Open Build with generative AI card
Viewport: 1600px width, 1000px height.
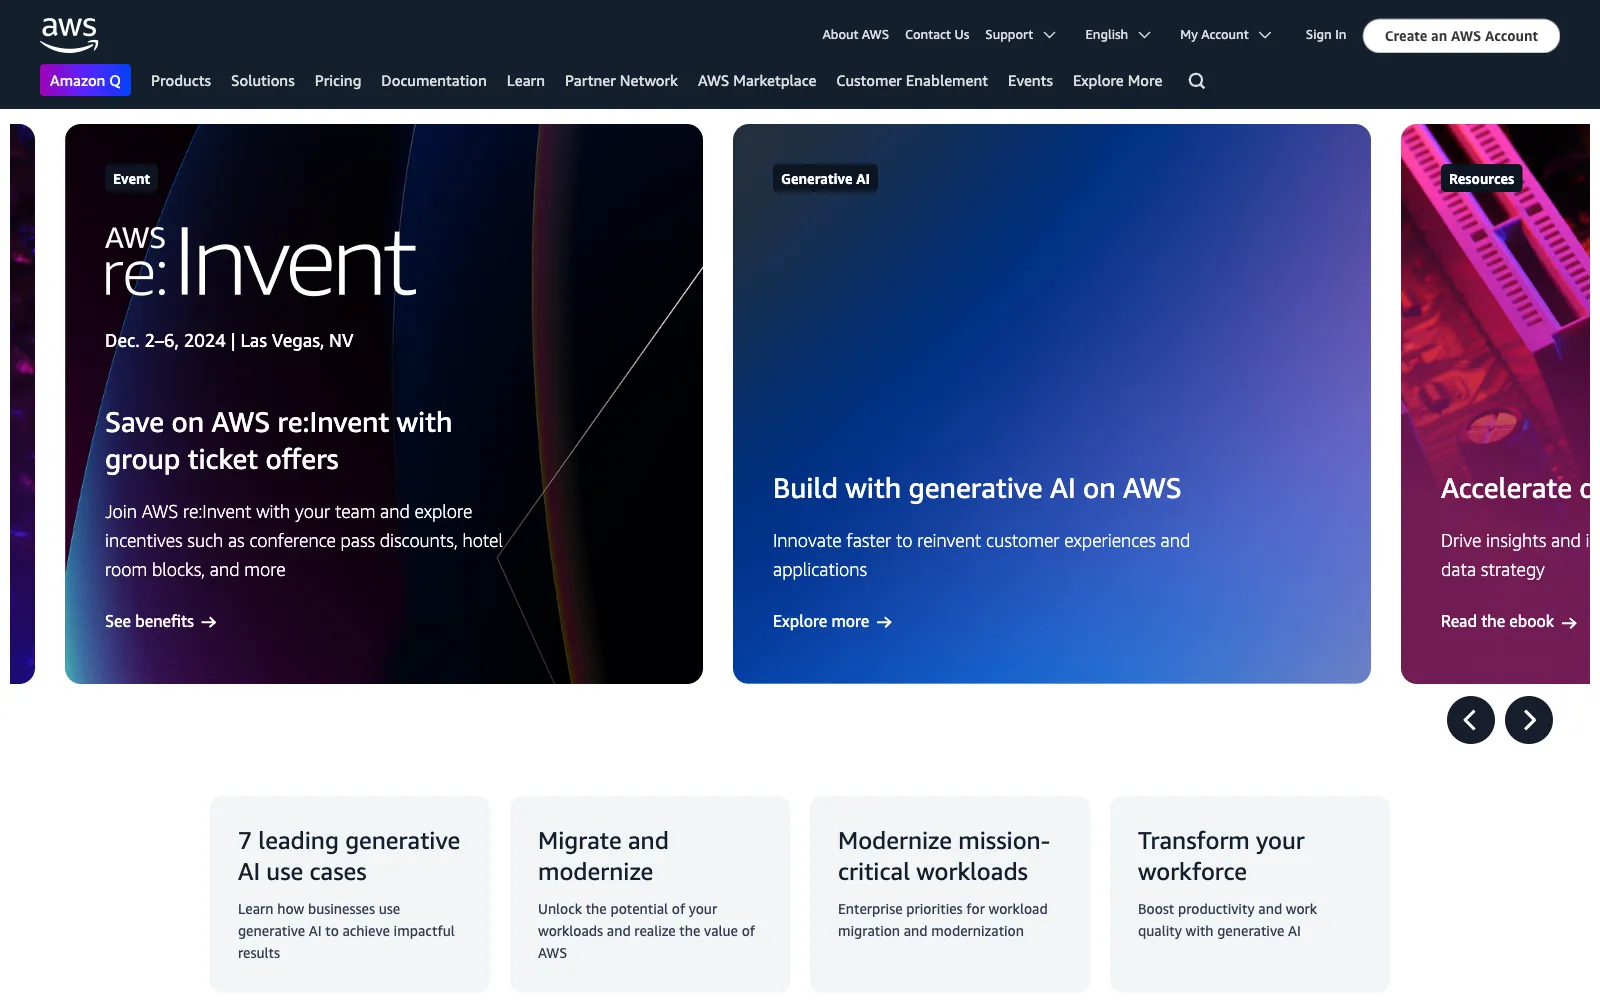(1052, 404)
